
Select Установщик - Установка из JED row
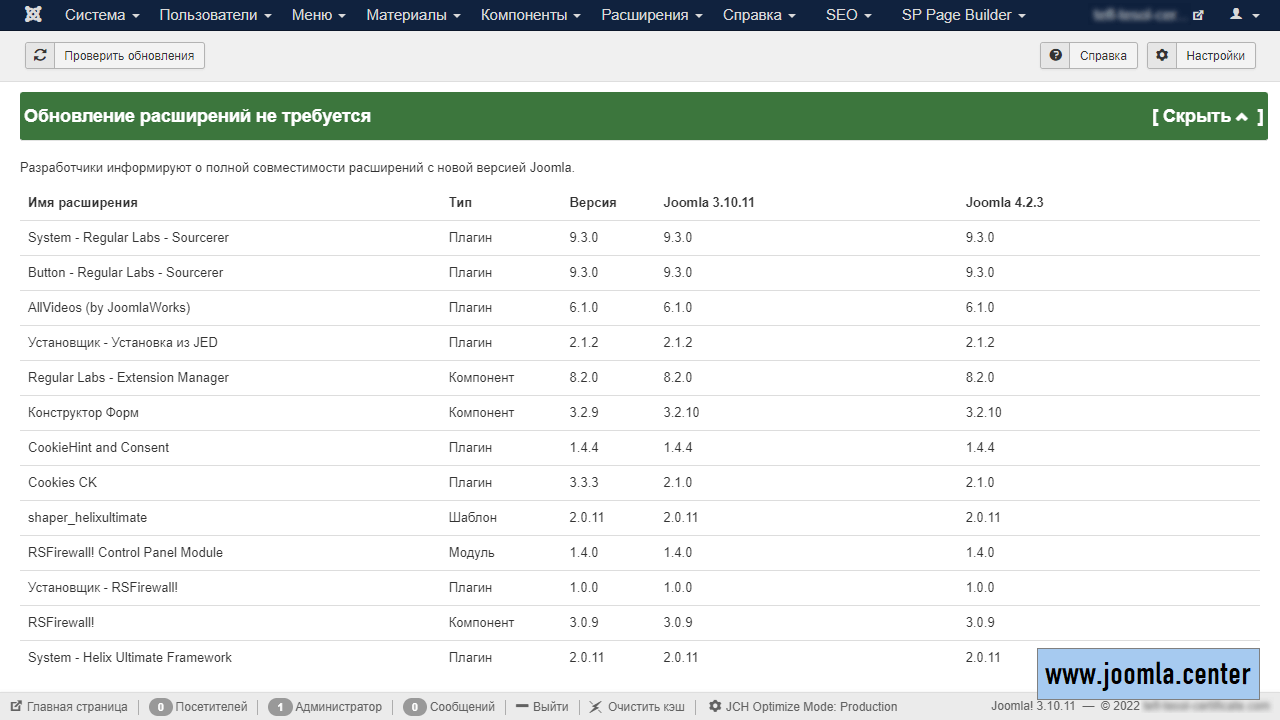[640, 343]
